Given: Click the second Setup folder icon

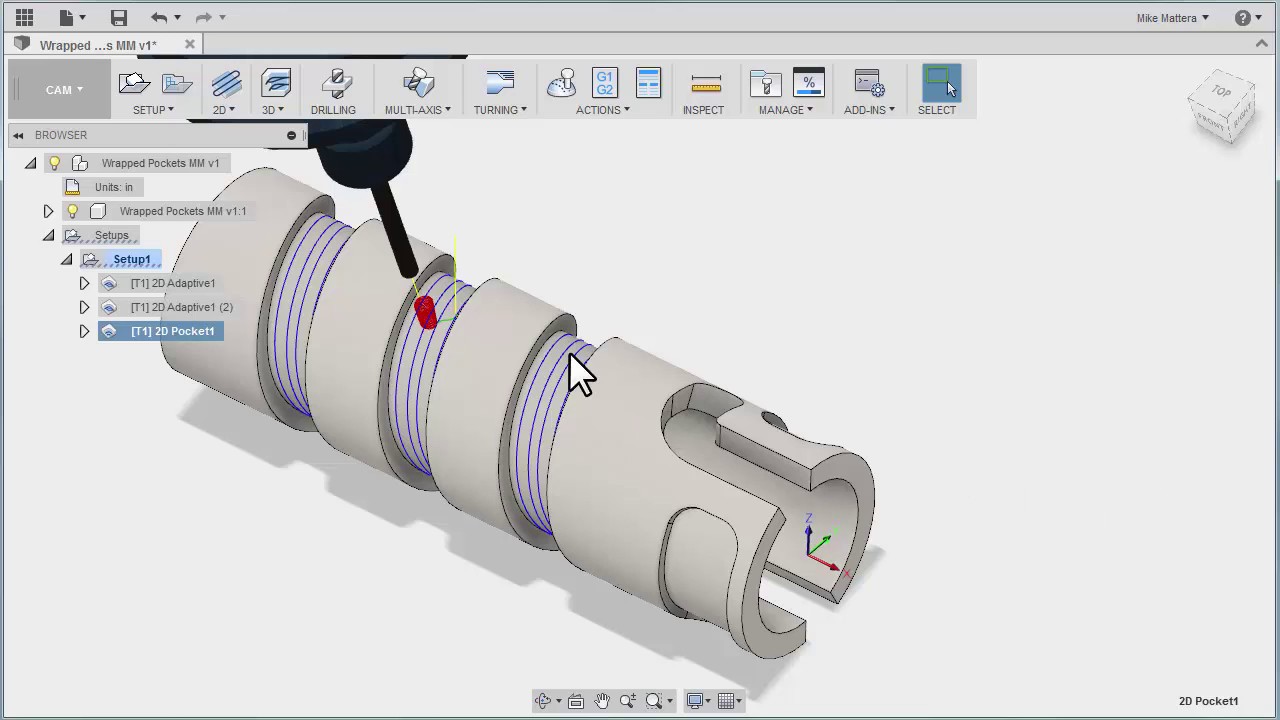Looking at the screenshot, I should (x=177, y=84).
